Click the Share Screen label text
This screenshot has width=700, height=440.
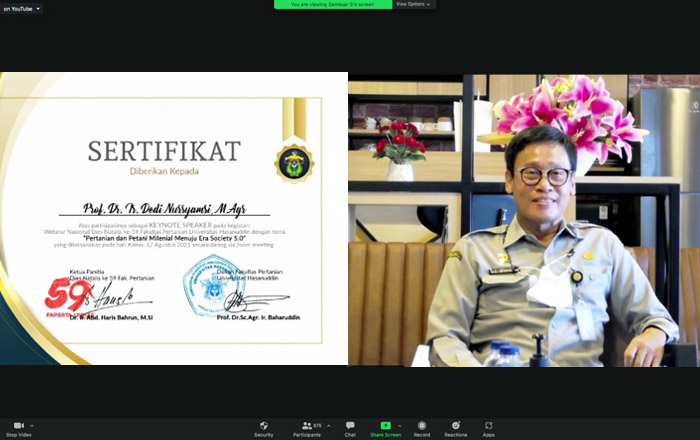[x=385, y=435]
